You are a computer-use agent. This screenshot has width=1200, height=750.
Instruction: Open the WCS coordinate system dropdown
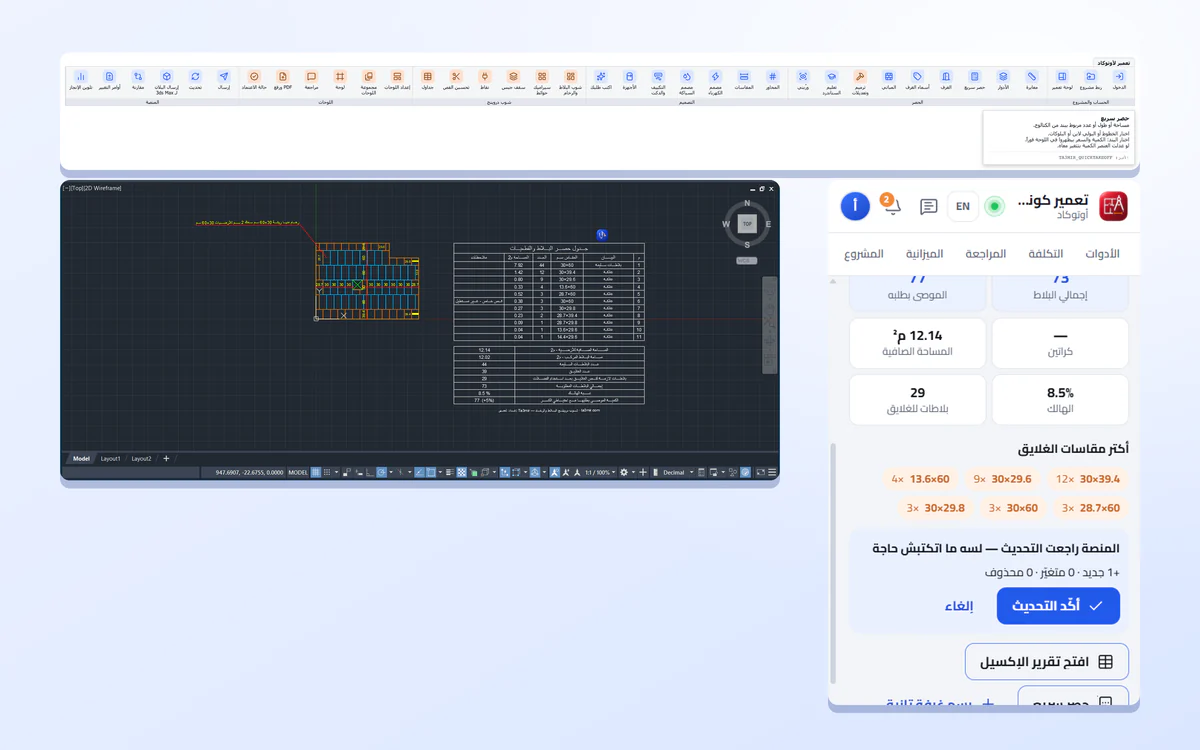coord(747,260)
